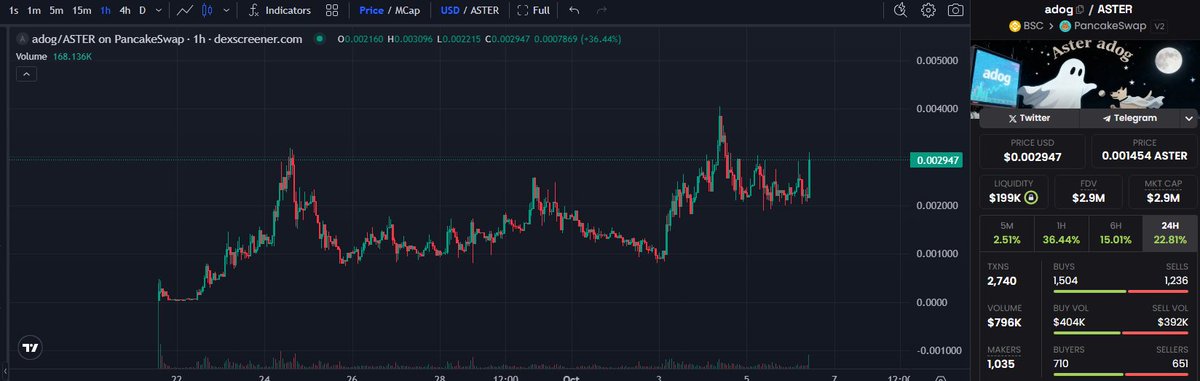Click the undo arrow in the chart toolbar
This screenshot has width=1200, height=381.
(573, 11)
